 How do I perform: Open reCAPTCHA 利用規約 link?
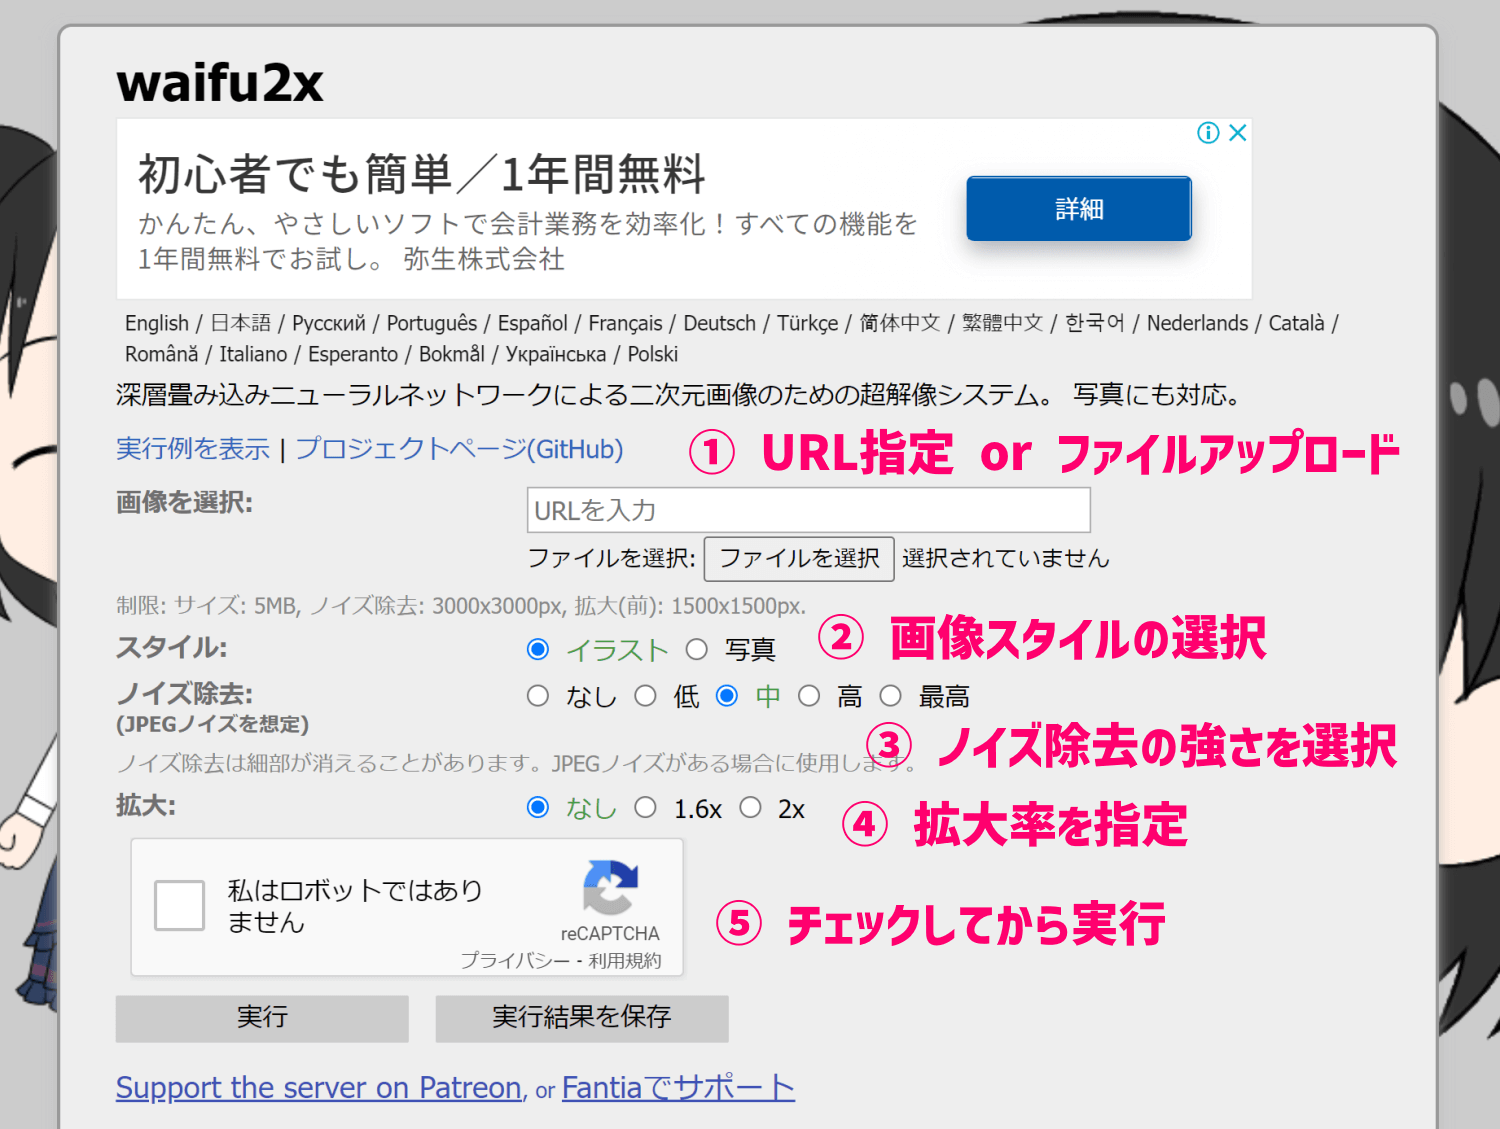(625, 961)
